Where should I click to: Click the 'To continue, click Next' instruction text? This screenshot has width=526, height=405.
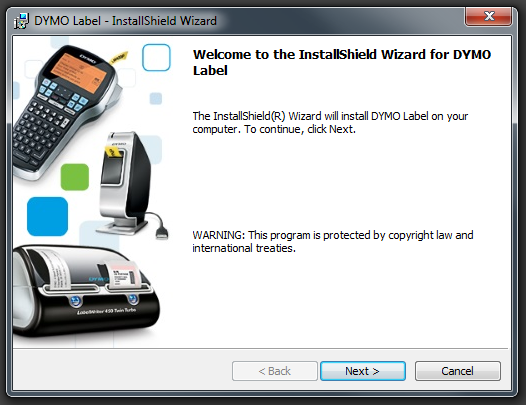tap(300, 129)
